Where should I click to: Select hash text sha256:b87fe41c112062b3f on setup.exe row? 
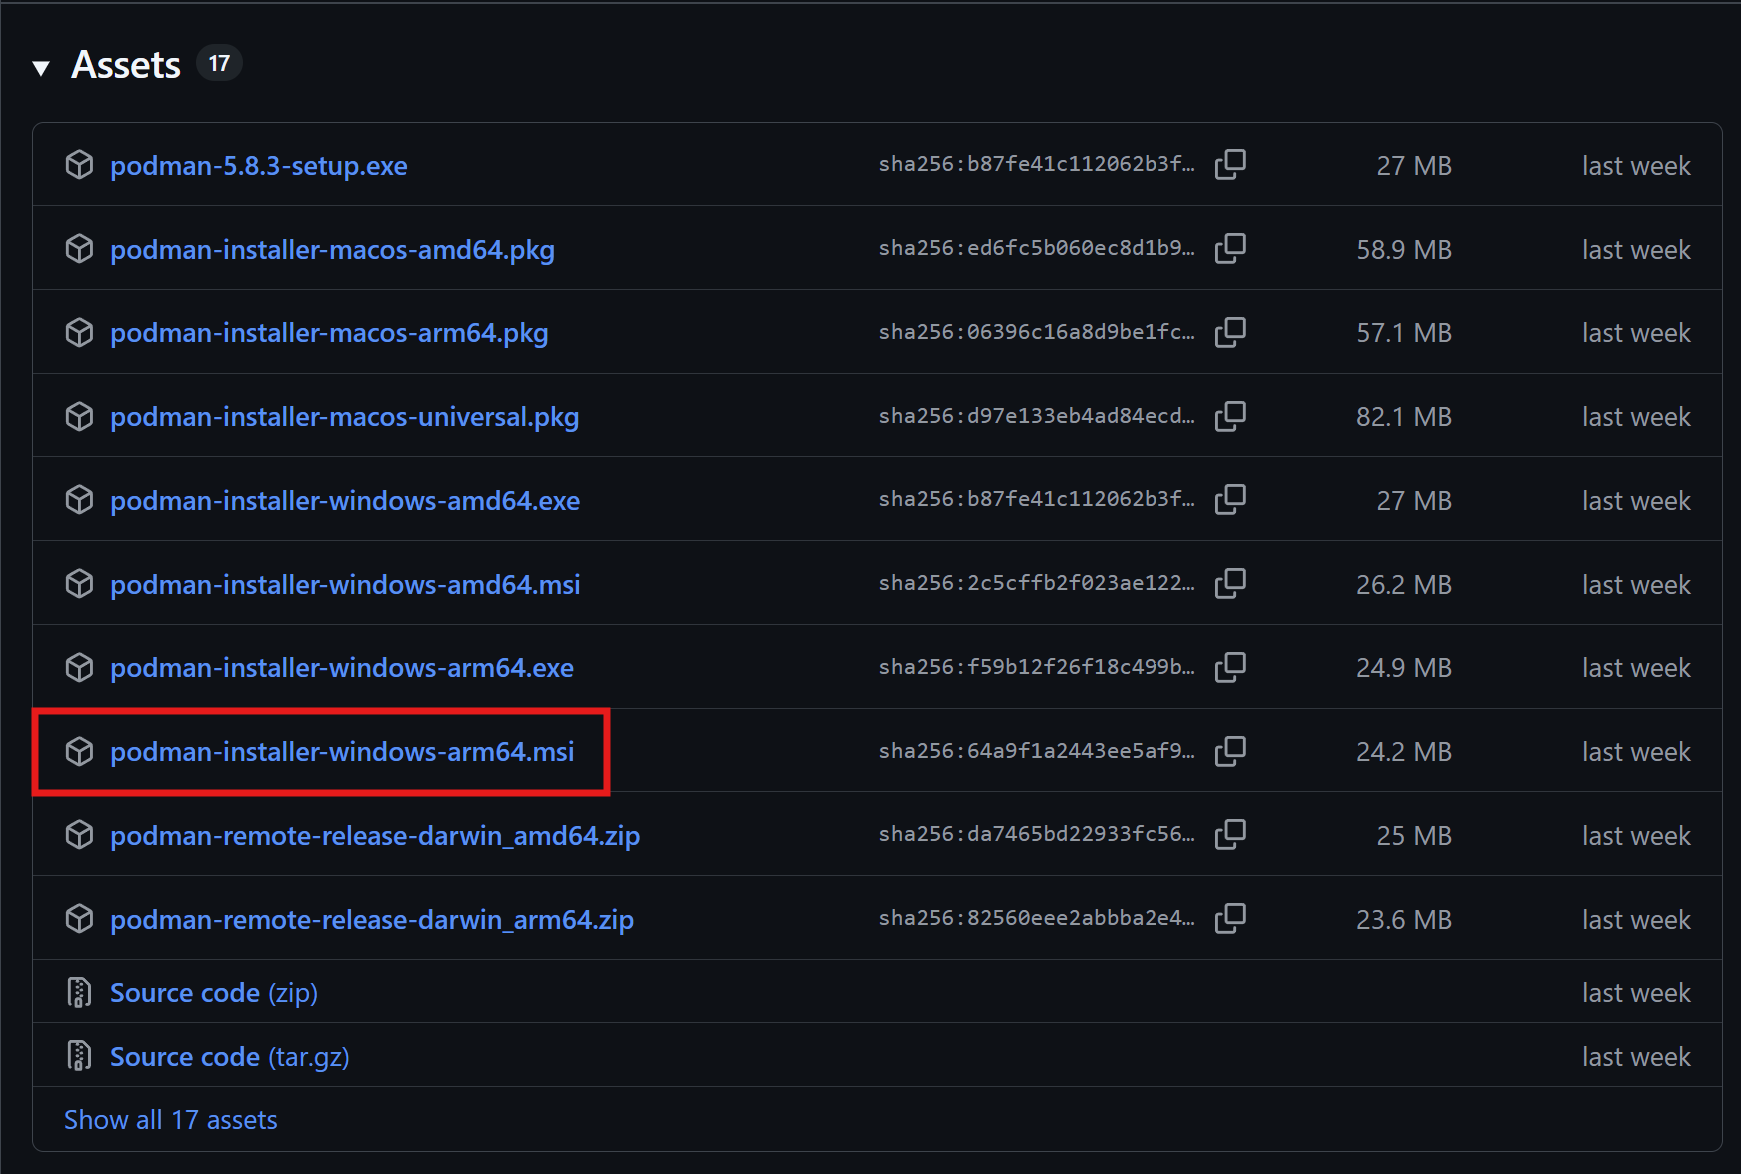(x=1037, y=164)
